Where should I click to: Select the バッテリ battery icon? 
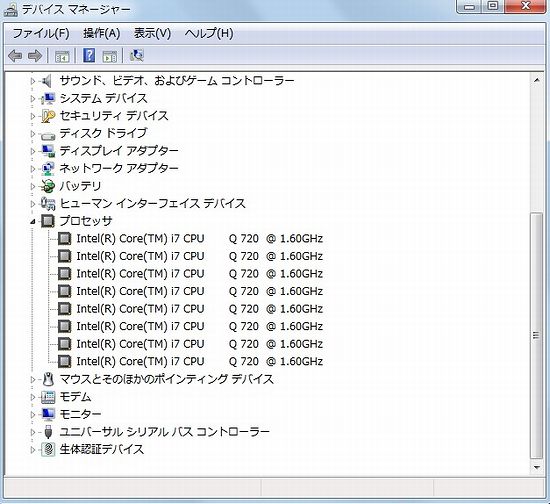(48, 186)
